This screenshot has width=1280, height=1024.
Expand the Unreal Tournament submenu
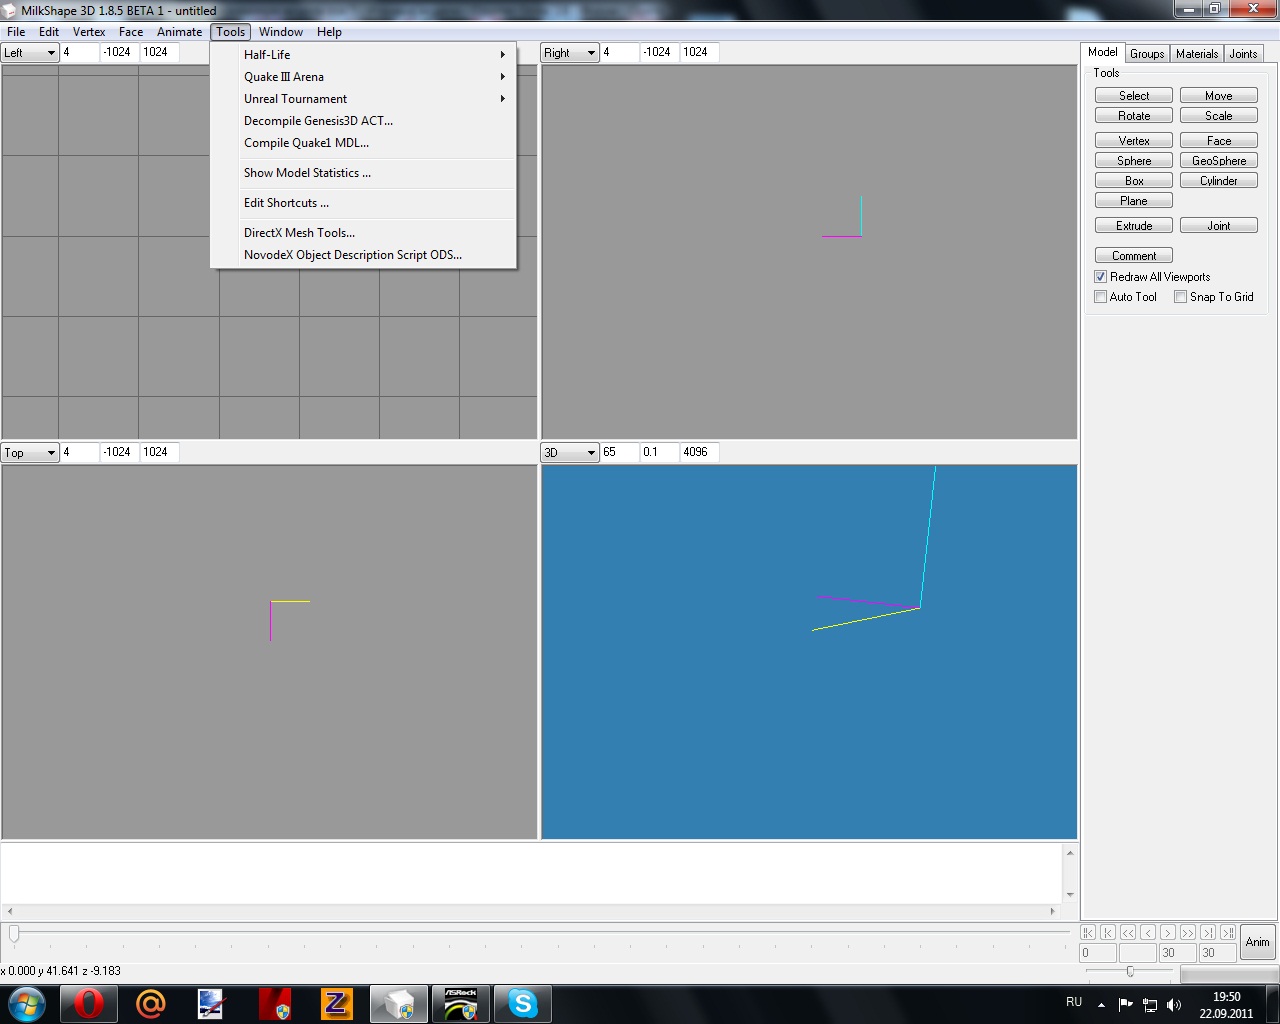click(364, 99)
